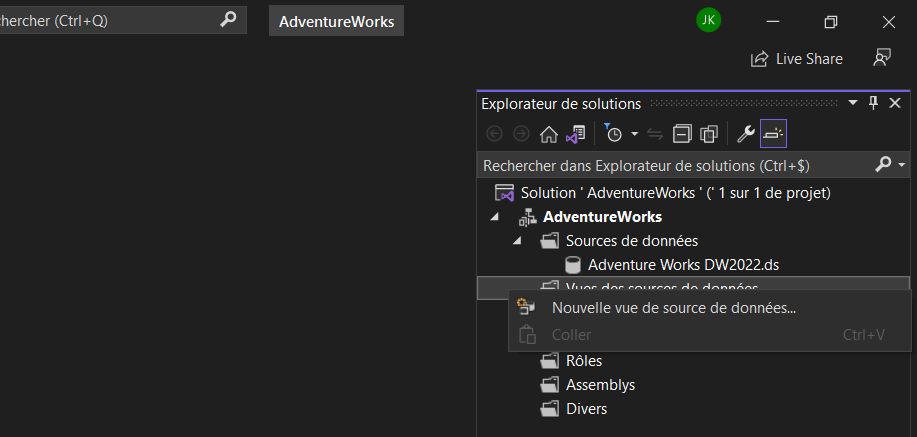The width and height of the screenshot is (917, 437).
Task: Collapse all items in Solution Explorer
Action: [x=682, y=135]
